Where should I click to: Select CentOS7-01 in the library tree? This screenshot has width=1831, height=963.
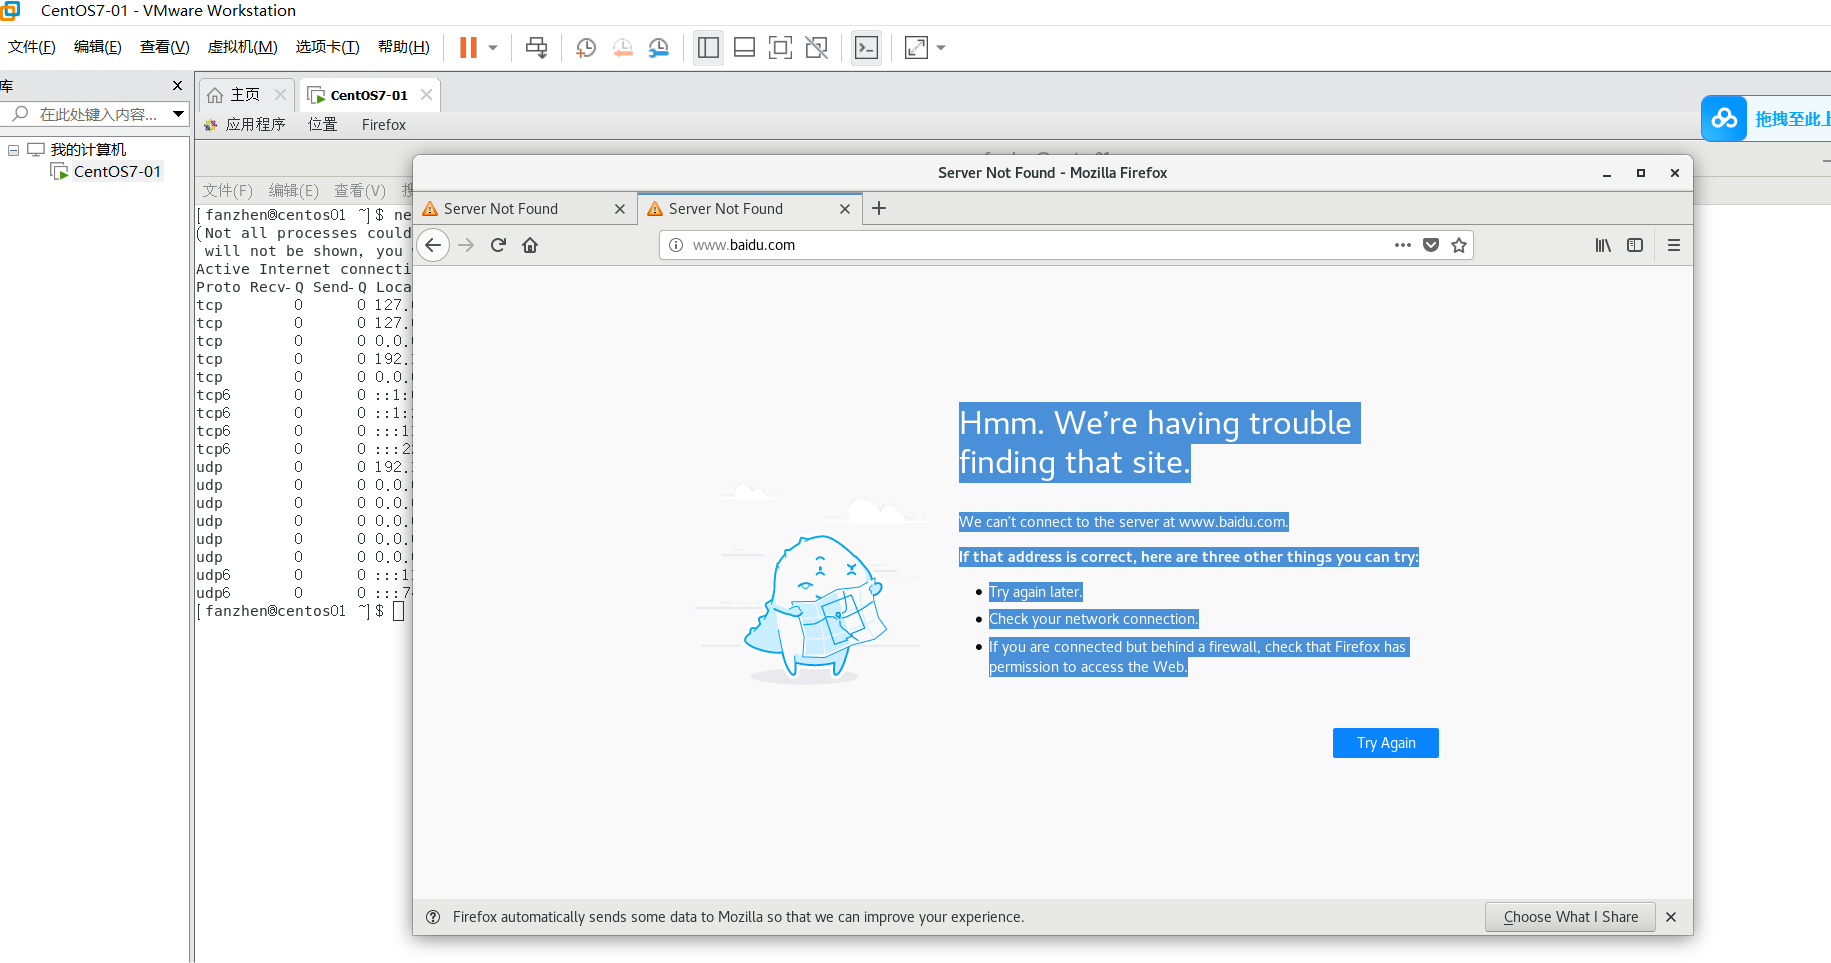click(117, 172)
